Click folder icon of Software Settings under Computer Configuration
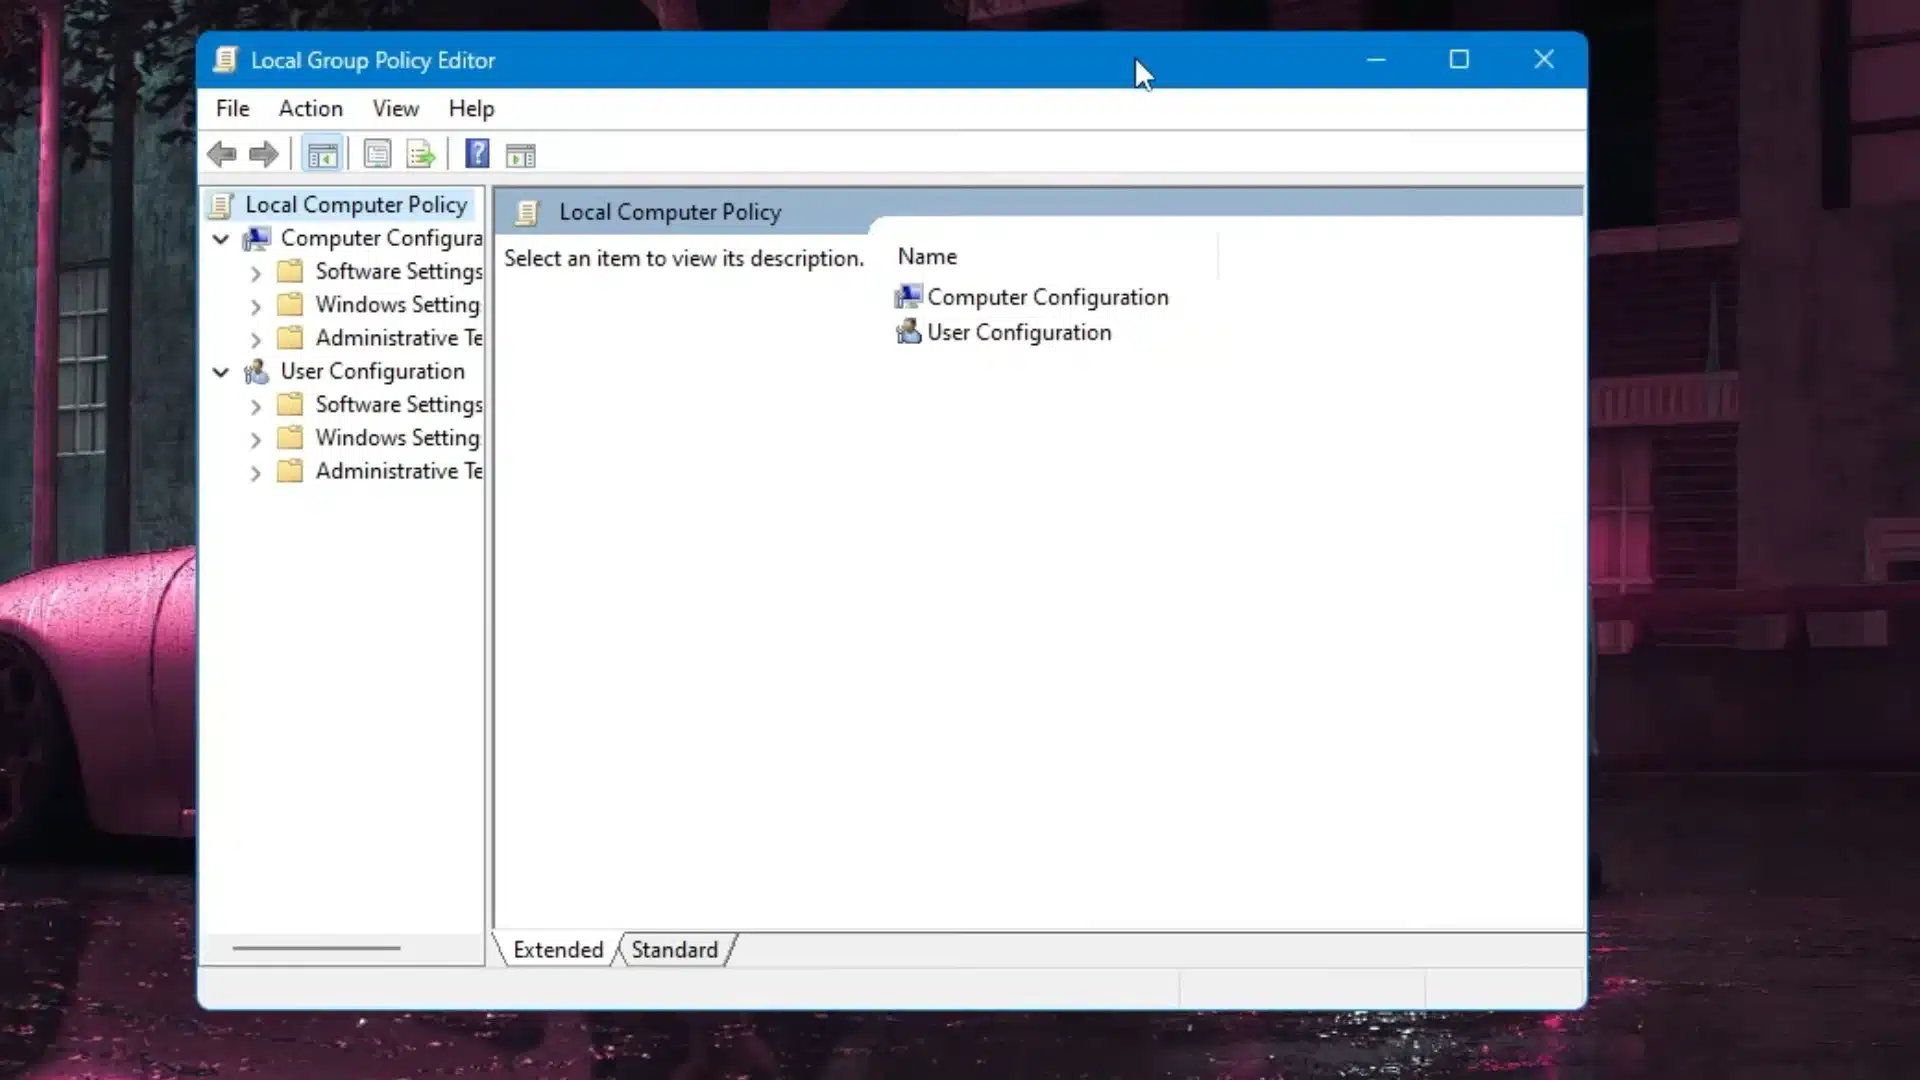The height and width of the screenshot is (1080, 1920). point(290,271)
